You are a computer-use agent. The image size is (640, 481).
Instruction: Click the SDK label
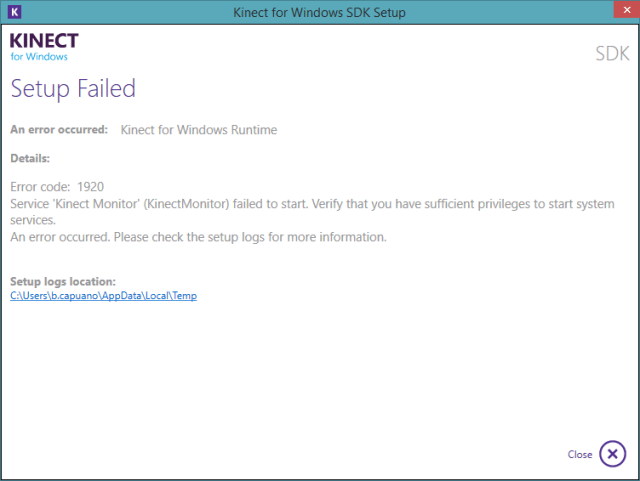click(612, 54)
